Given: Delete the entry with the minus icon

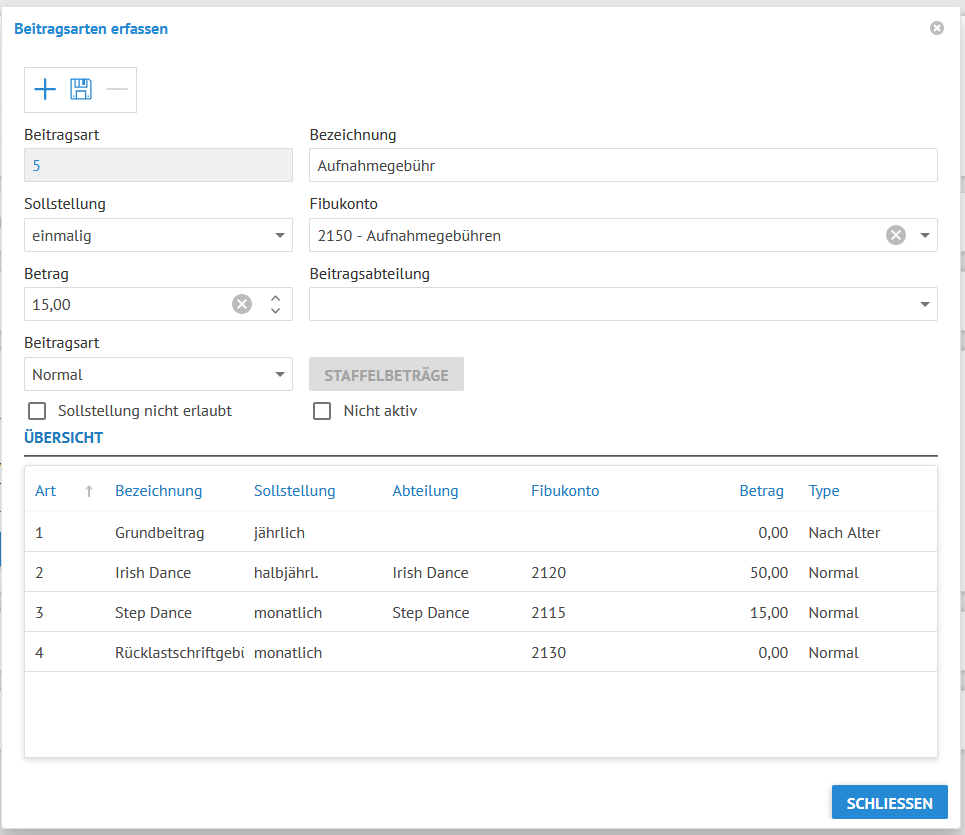Looking at the screenshot, I should [x=117, y=89].
